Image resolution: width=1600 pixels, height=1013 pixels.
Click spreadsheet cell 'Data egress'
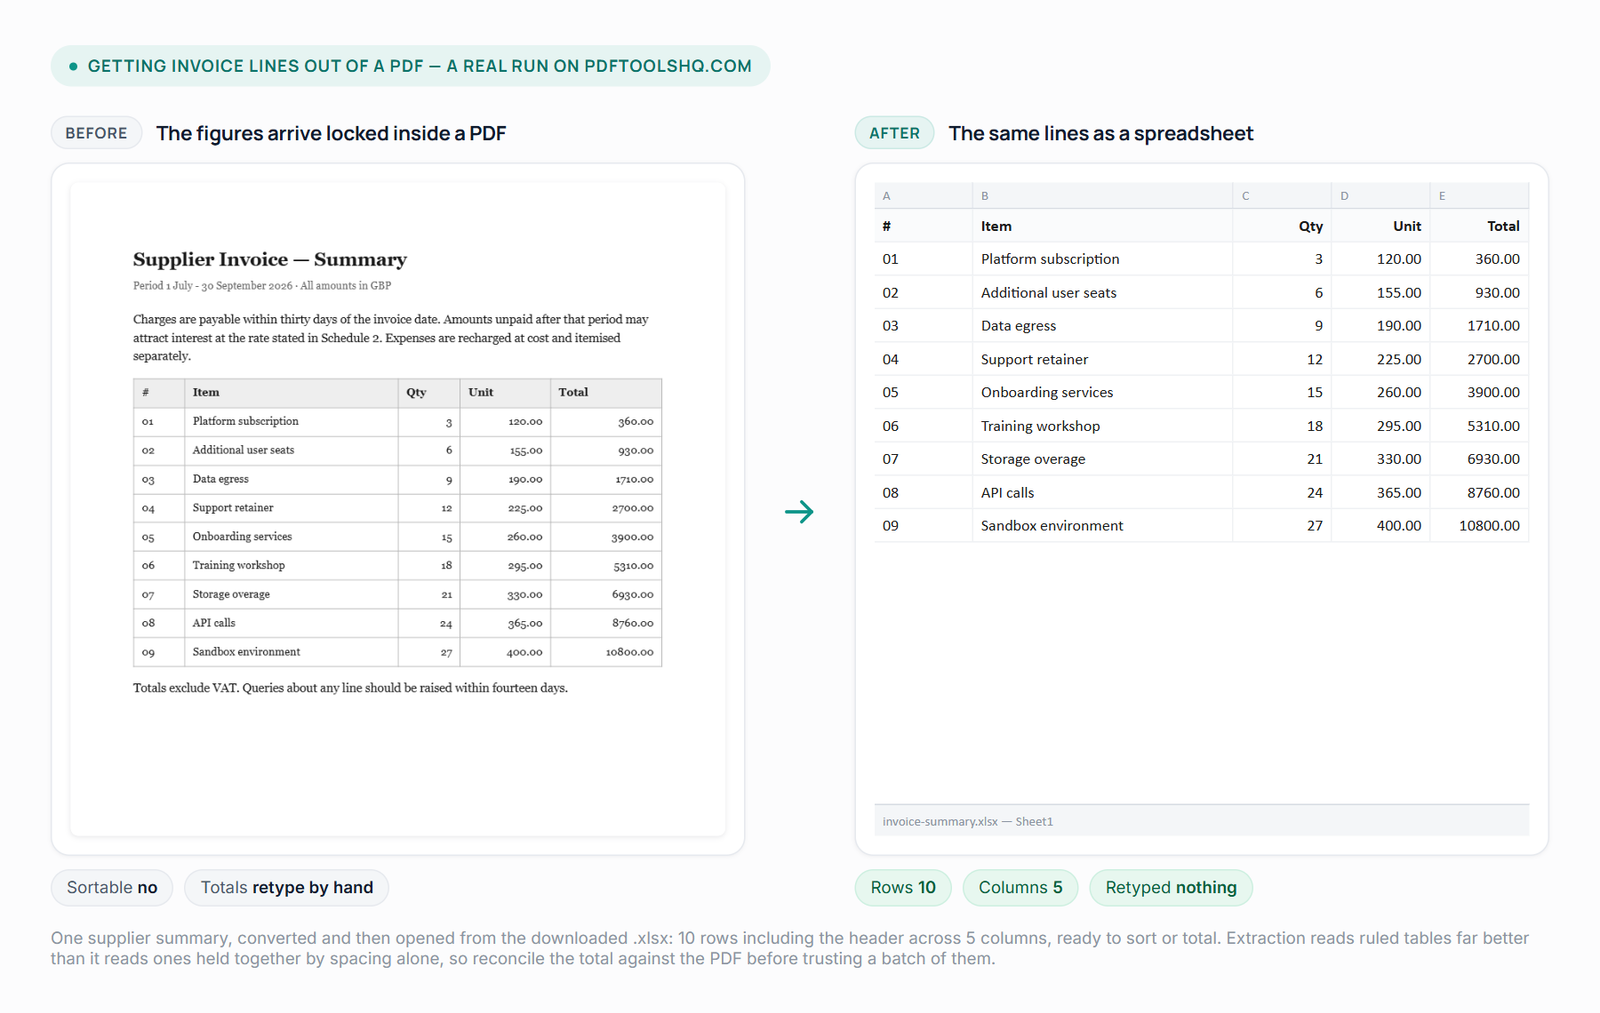[x=1102, y=326]
